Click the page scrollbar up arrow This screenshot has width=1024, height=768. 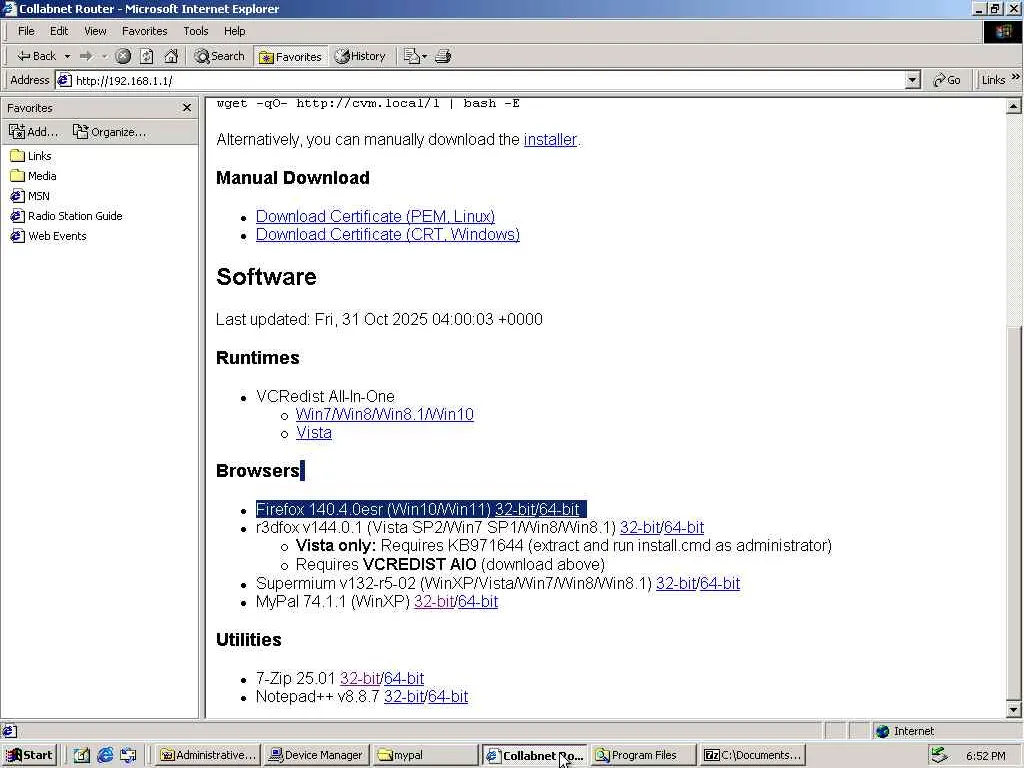tap(1013, 105)
